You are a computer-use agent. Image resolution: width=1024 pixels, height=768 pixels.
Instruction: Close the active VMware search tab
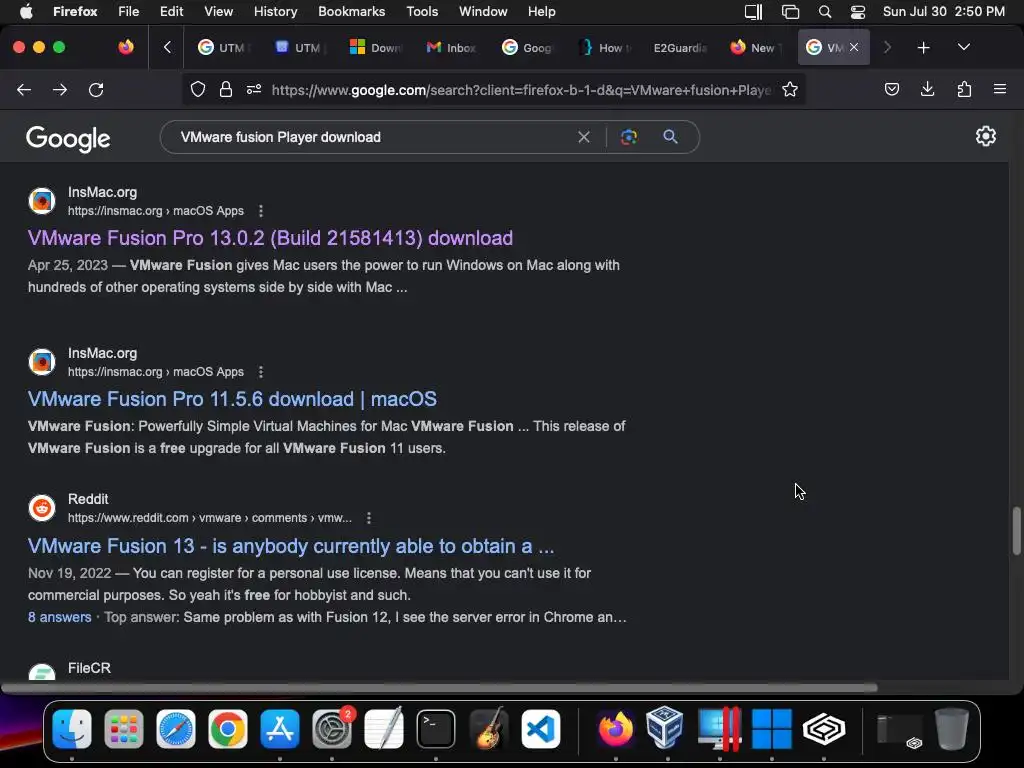point(854,47)
